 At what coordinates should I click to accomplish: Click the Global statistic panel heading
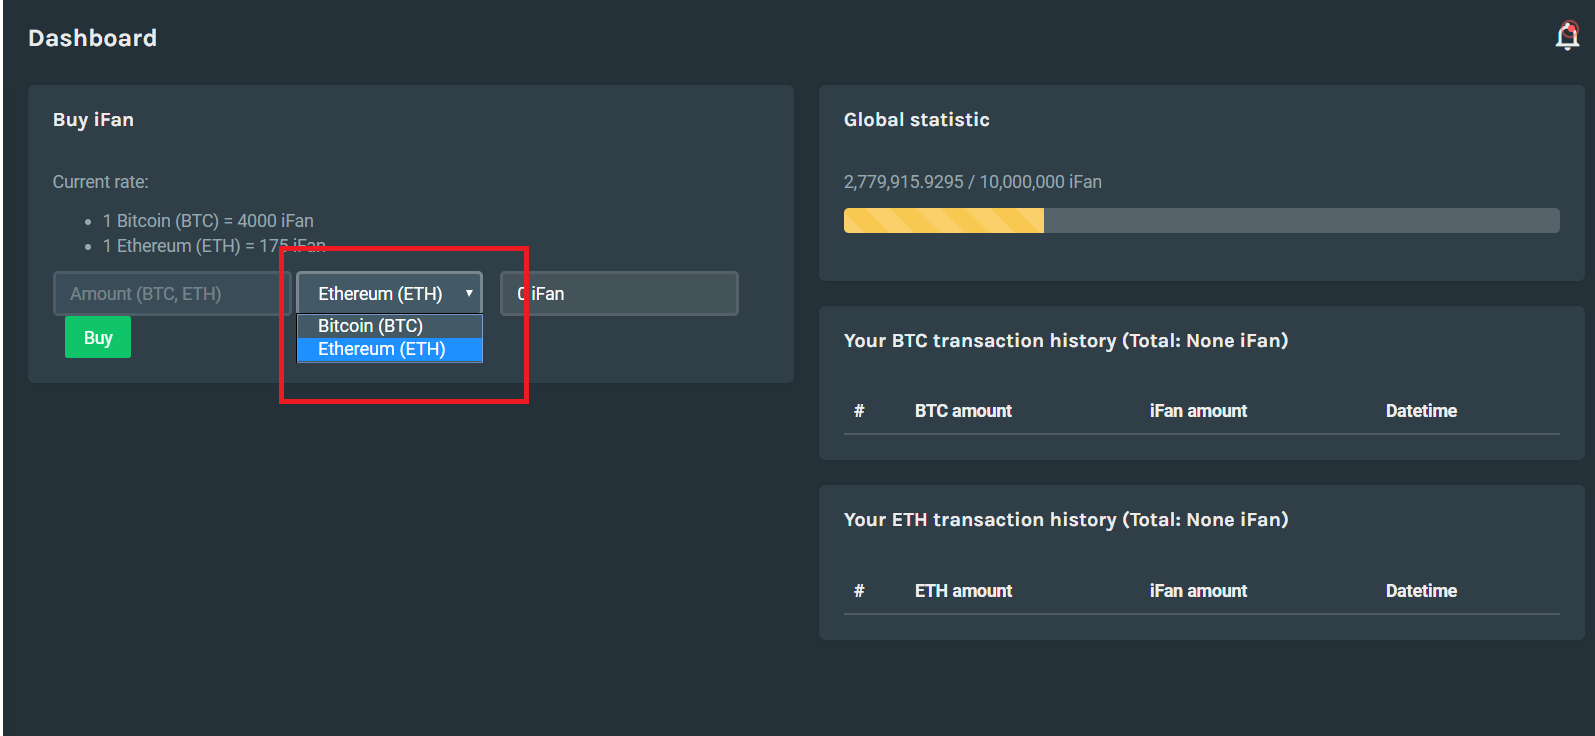coord(916,120)
